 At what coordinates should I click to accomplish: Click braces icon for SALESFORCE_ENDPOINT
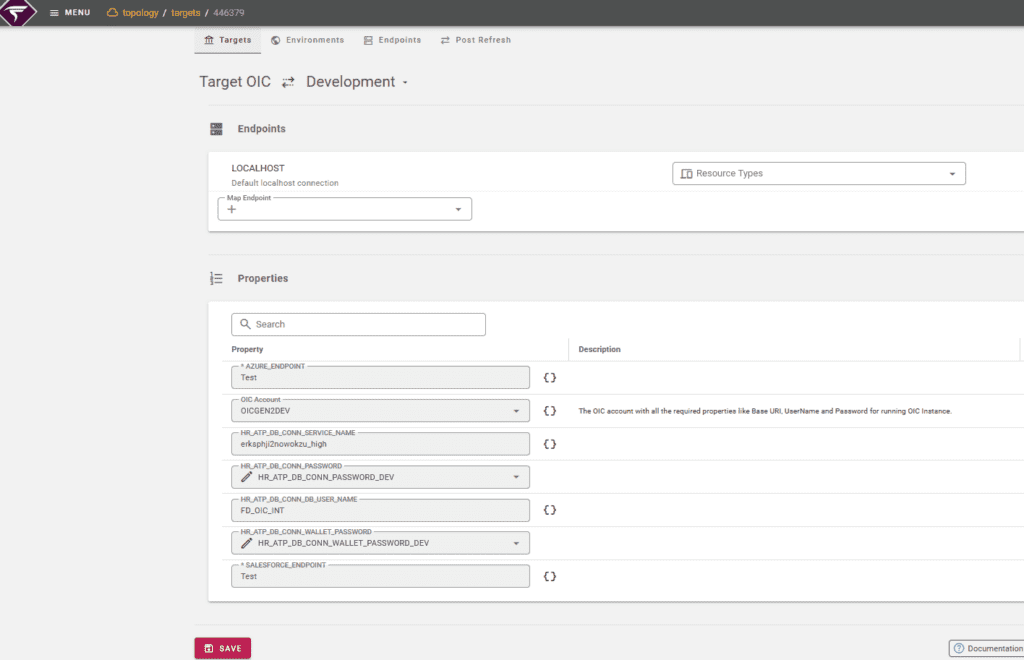[550, 576]
